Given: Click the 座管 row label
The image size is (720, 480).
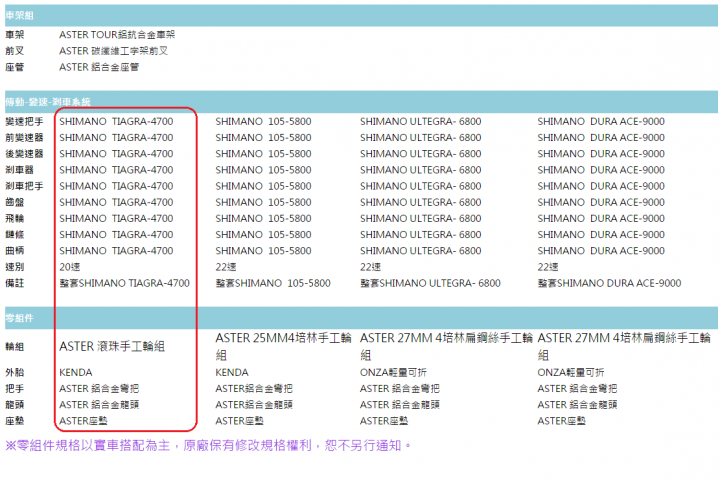Looking at the screenshot, I should pos(15,67).
